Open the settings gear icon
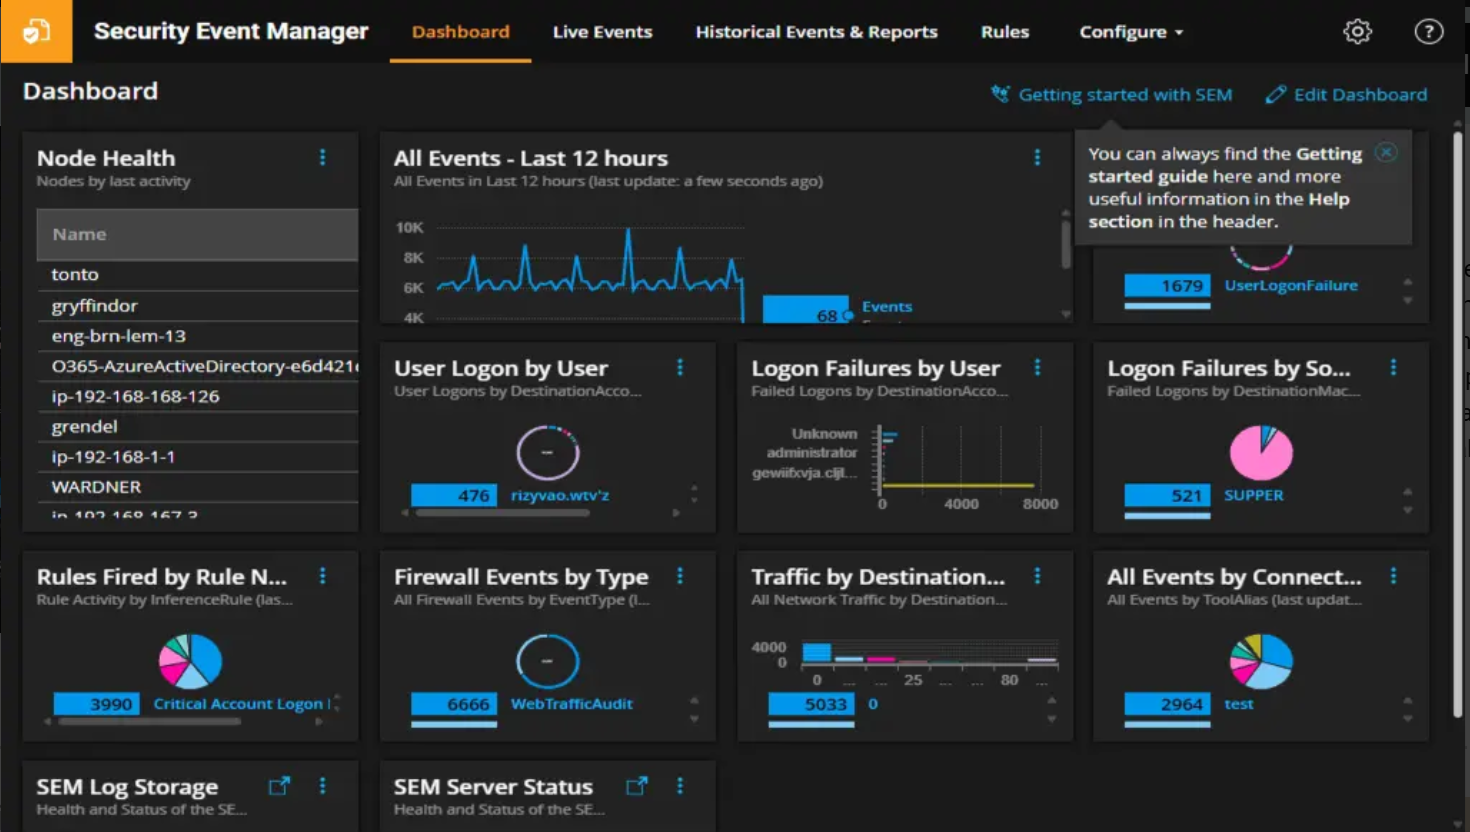The image size is (1470, 832). [1357, 32]
